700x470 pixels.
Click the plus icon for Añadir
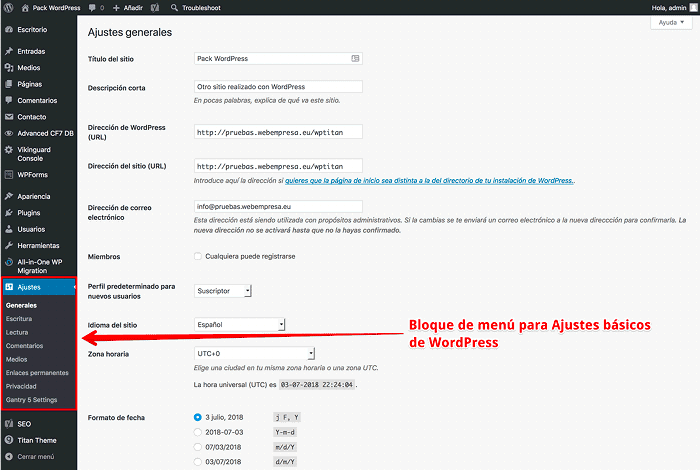tap(116, 8)
